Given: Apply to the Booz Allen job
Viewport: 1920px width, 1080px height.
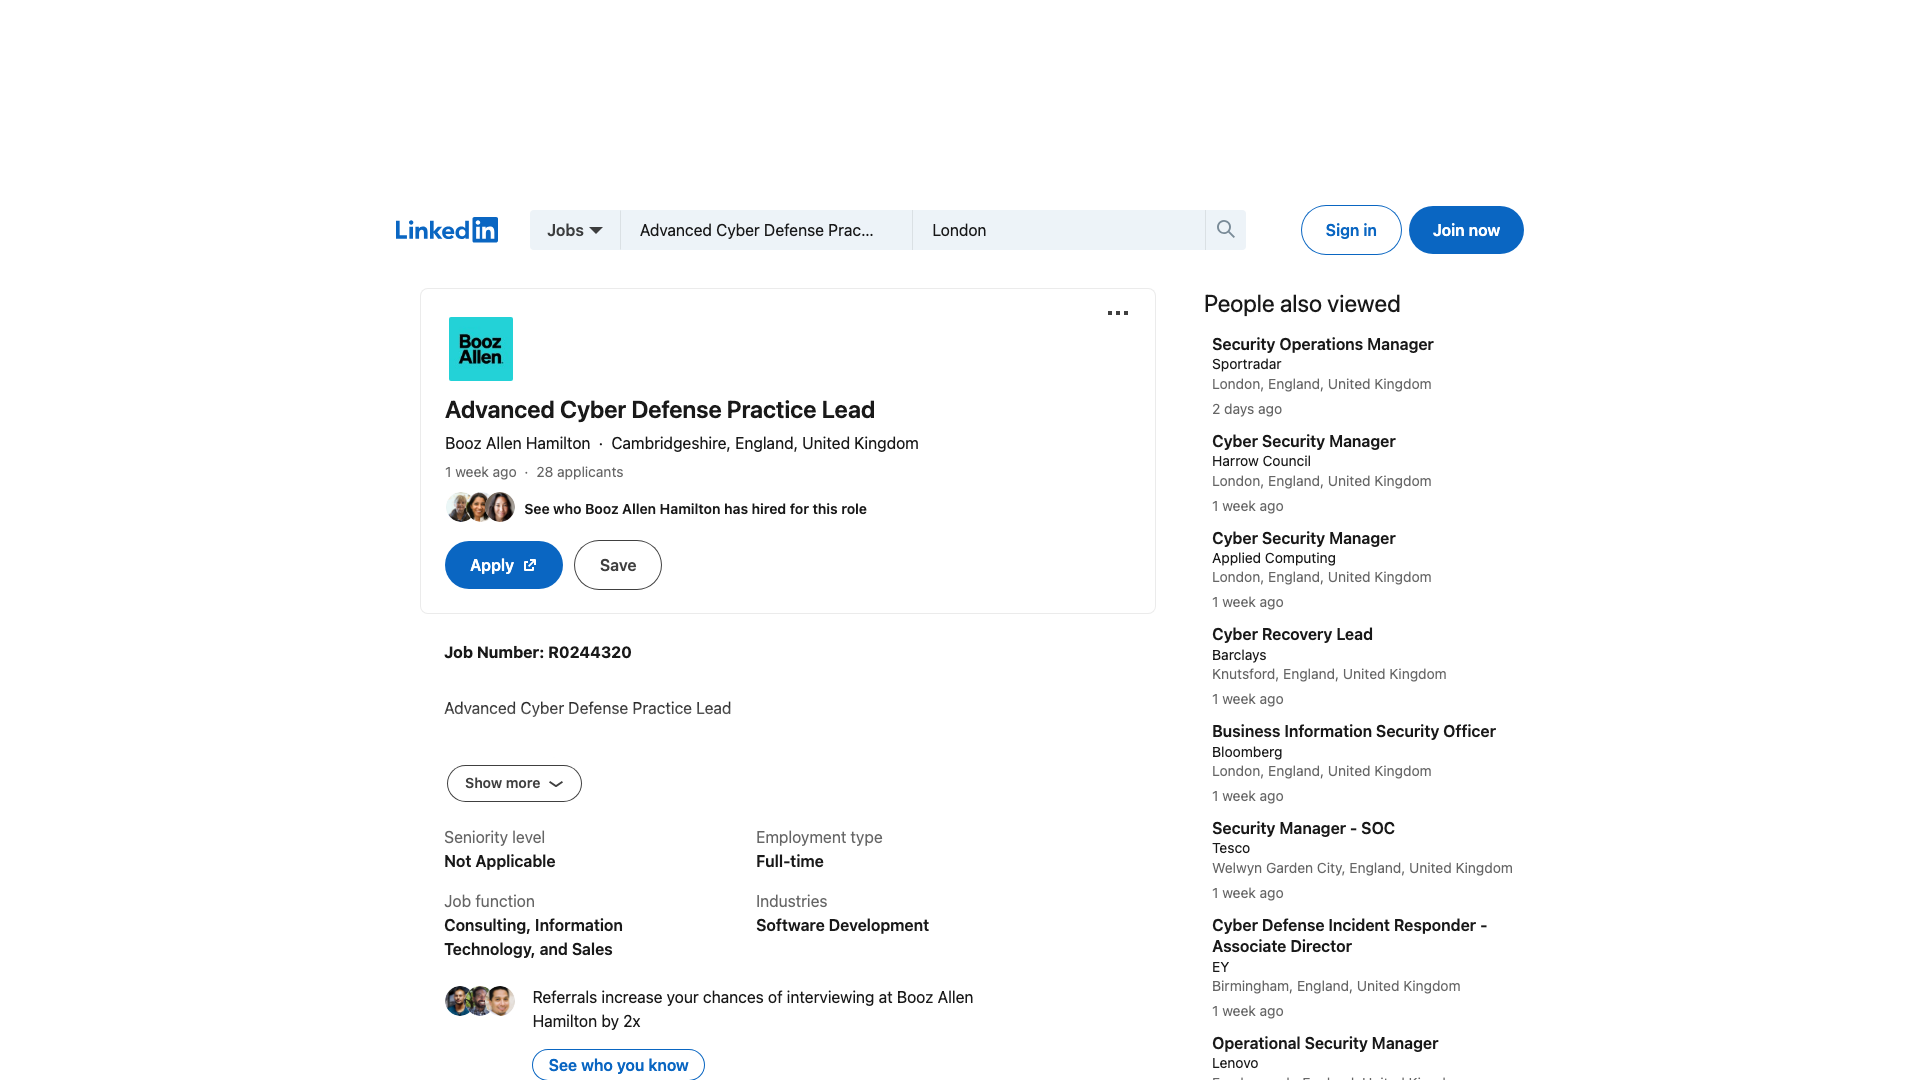Looking at the screenshot, I should tap(504, 565).
